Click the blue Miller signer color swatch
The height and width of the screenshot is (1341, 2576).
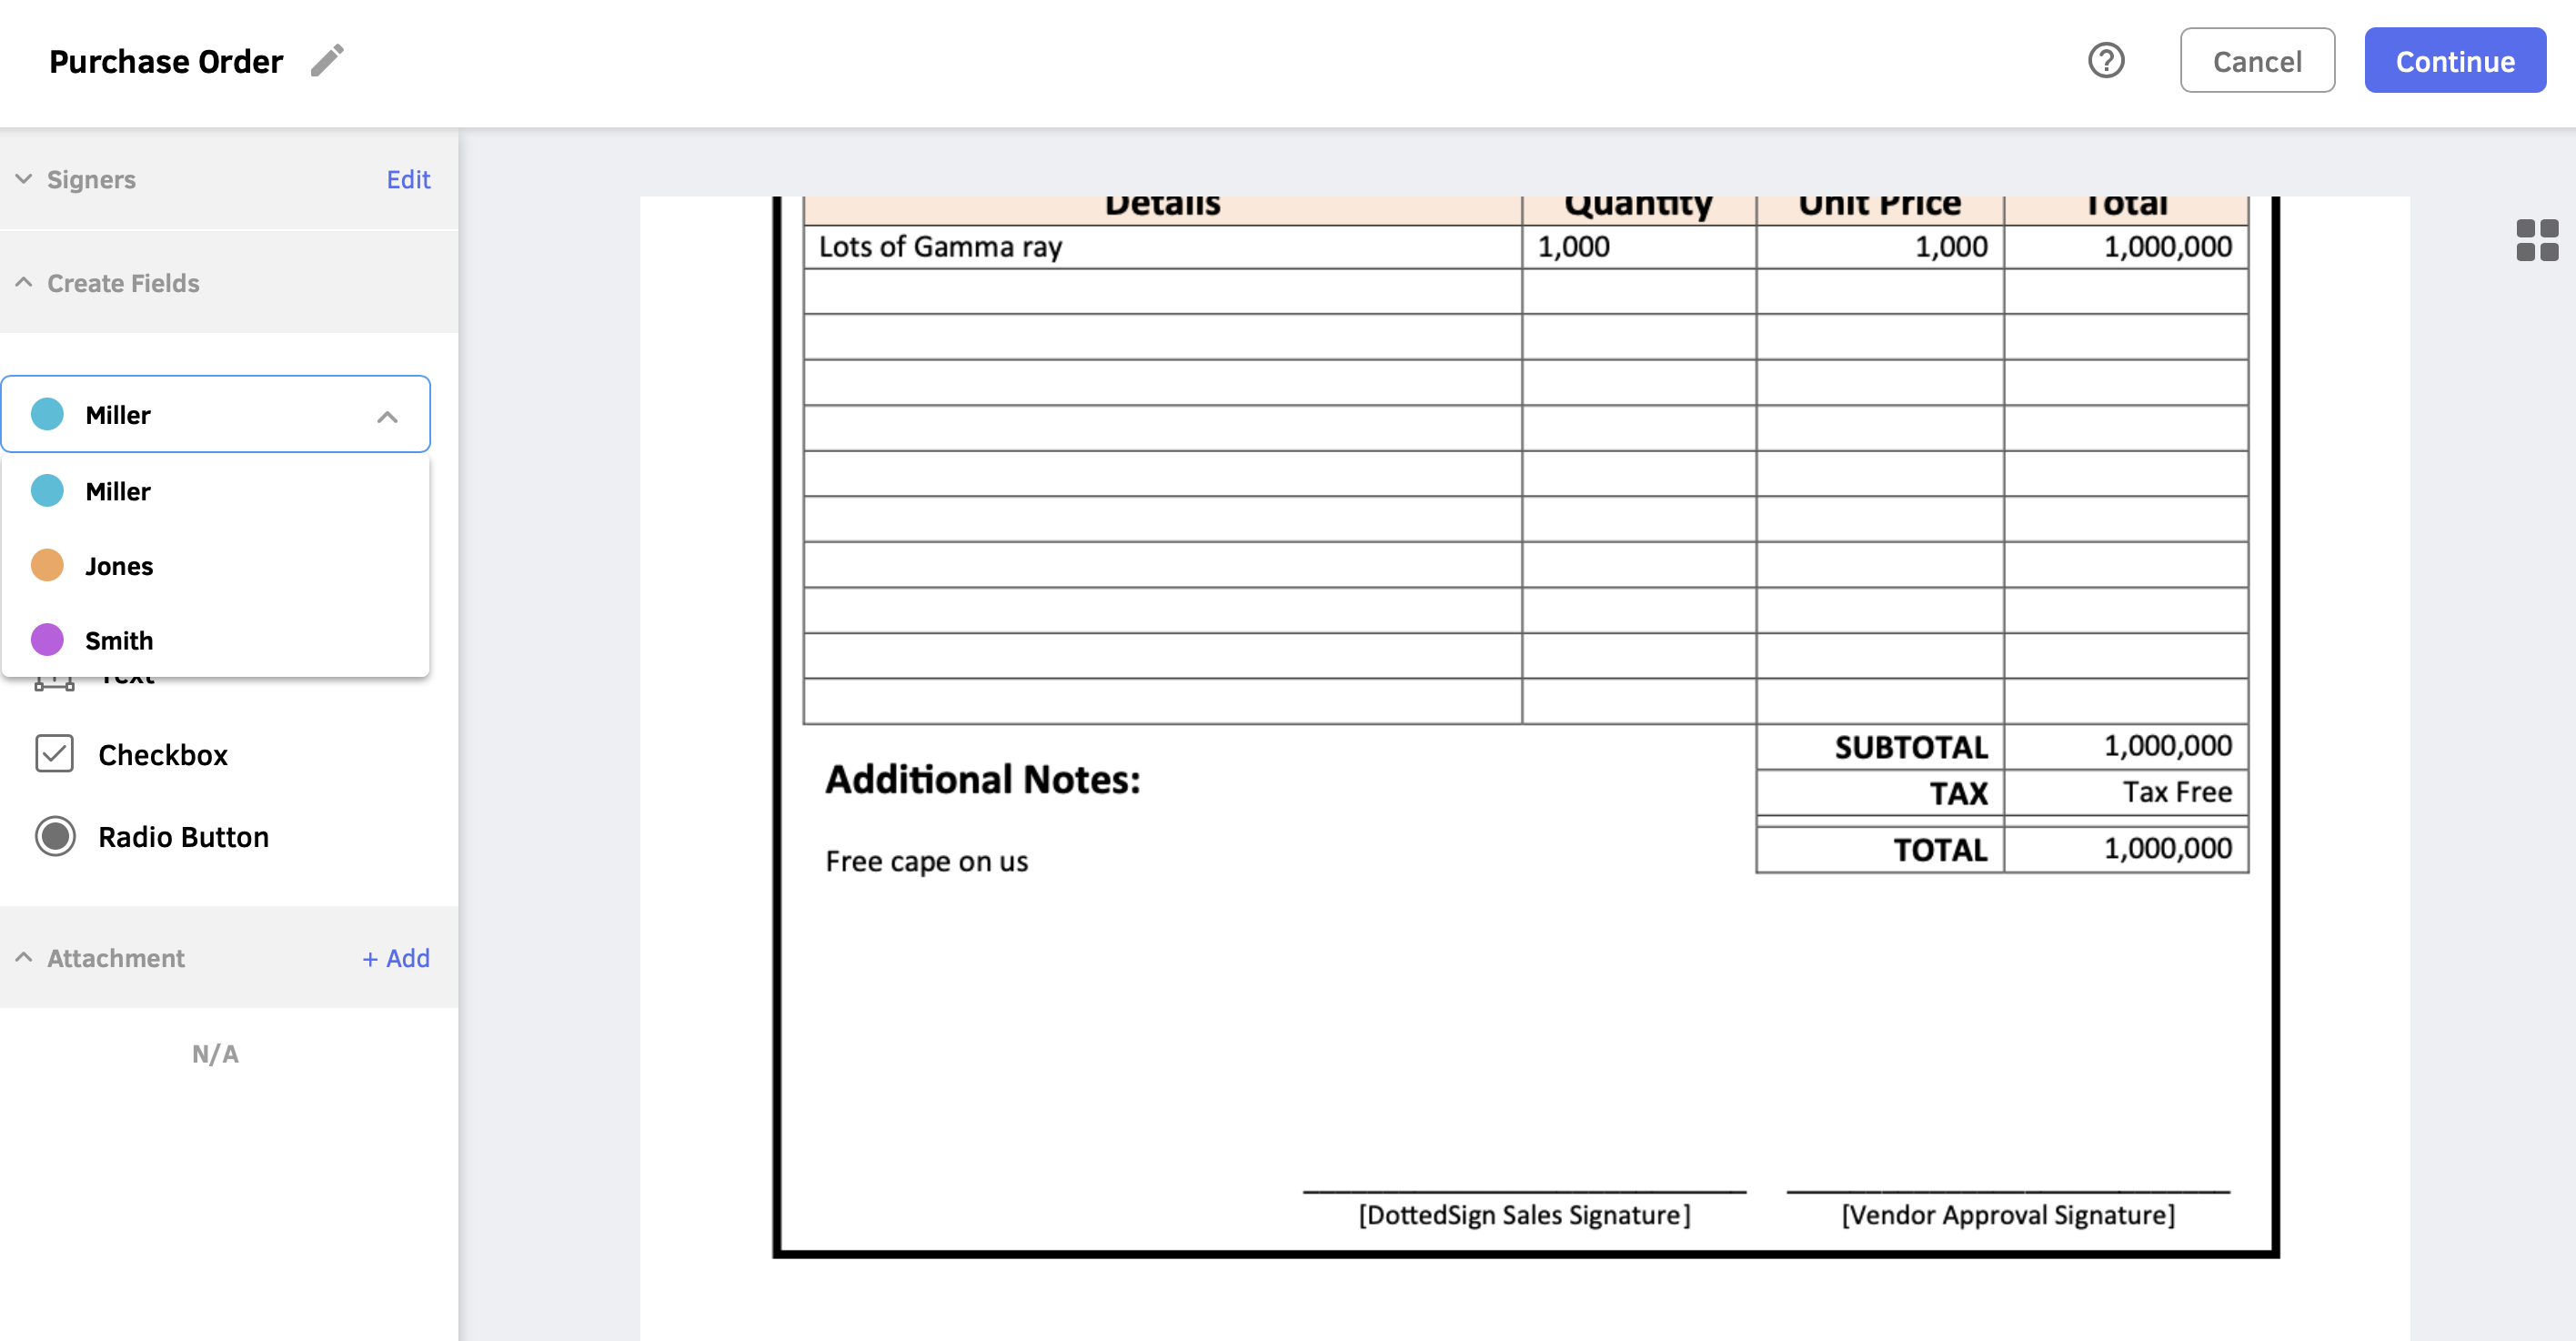[47, 414]
